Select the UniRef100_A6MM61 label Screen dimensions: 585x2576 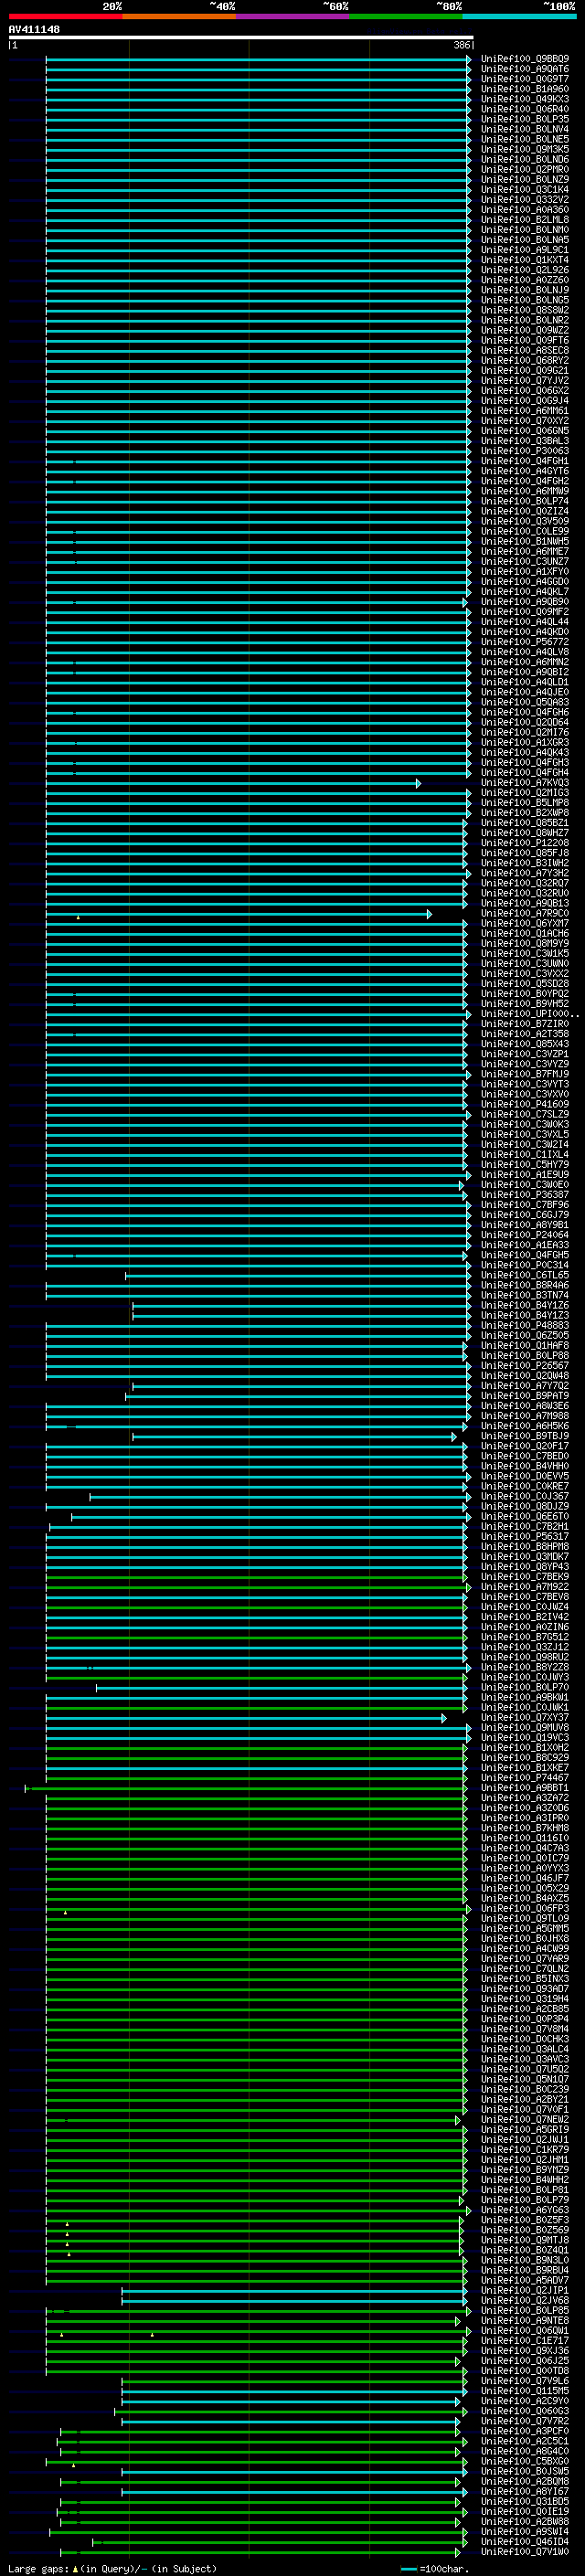[525, 411]
